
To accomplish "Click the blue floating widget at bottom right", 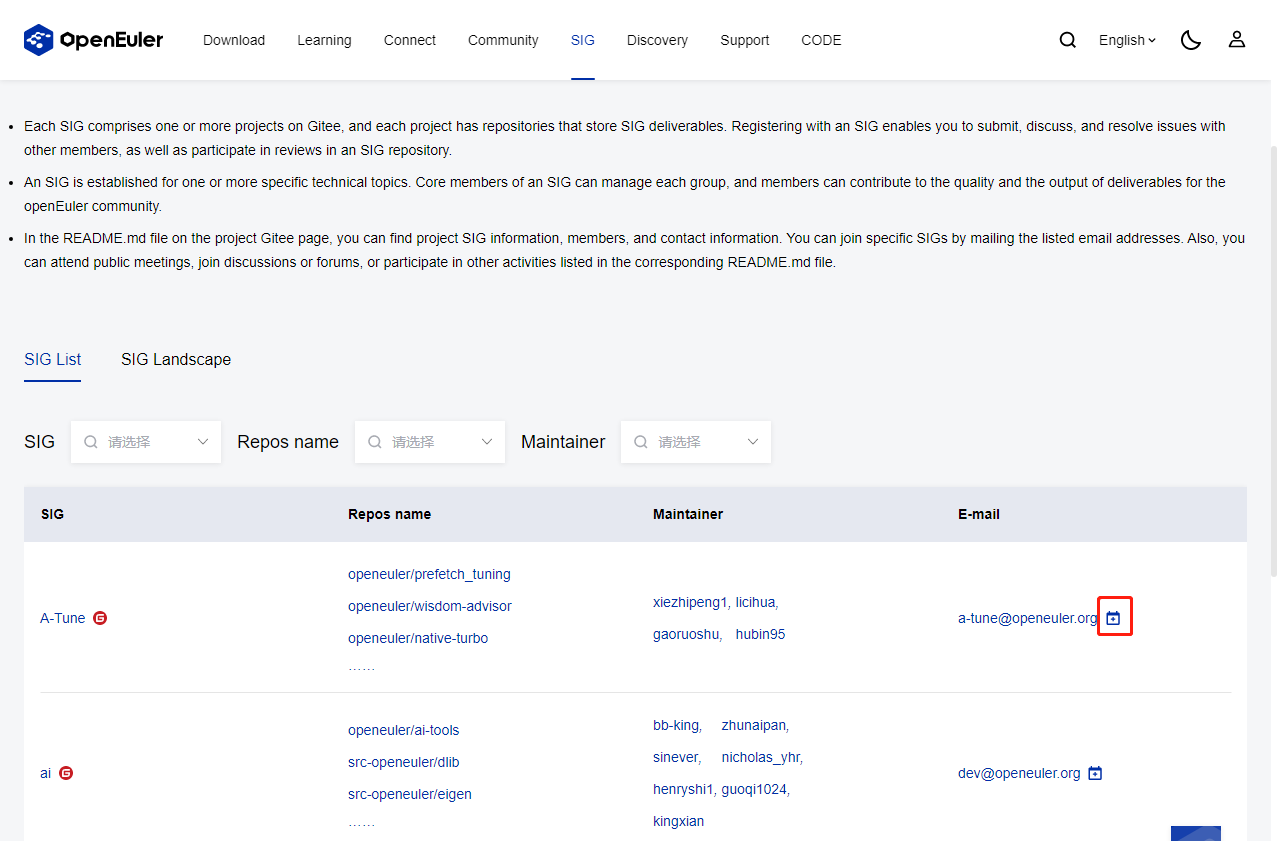I will (x=1195, y=833).
